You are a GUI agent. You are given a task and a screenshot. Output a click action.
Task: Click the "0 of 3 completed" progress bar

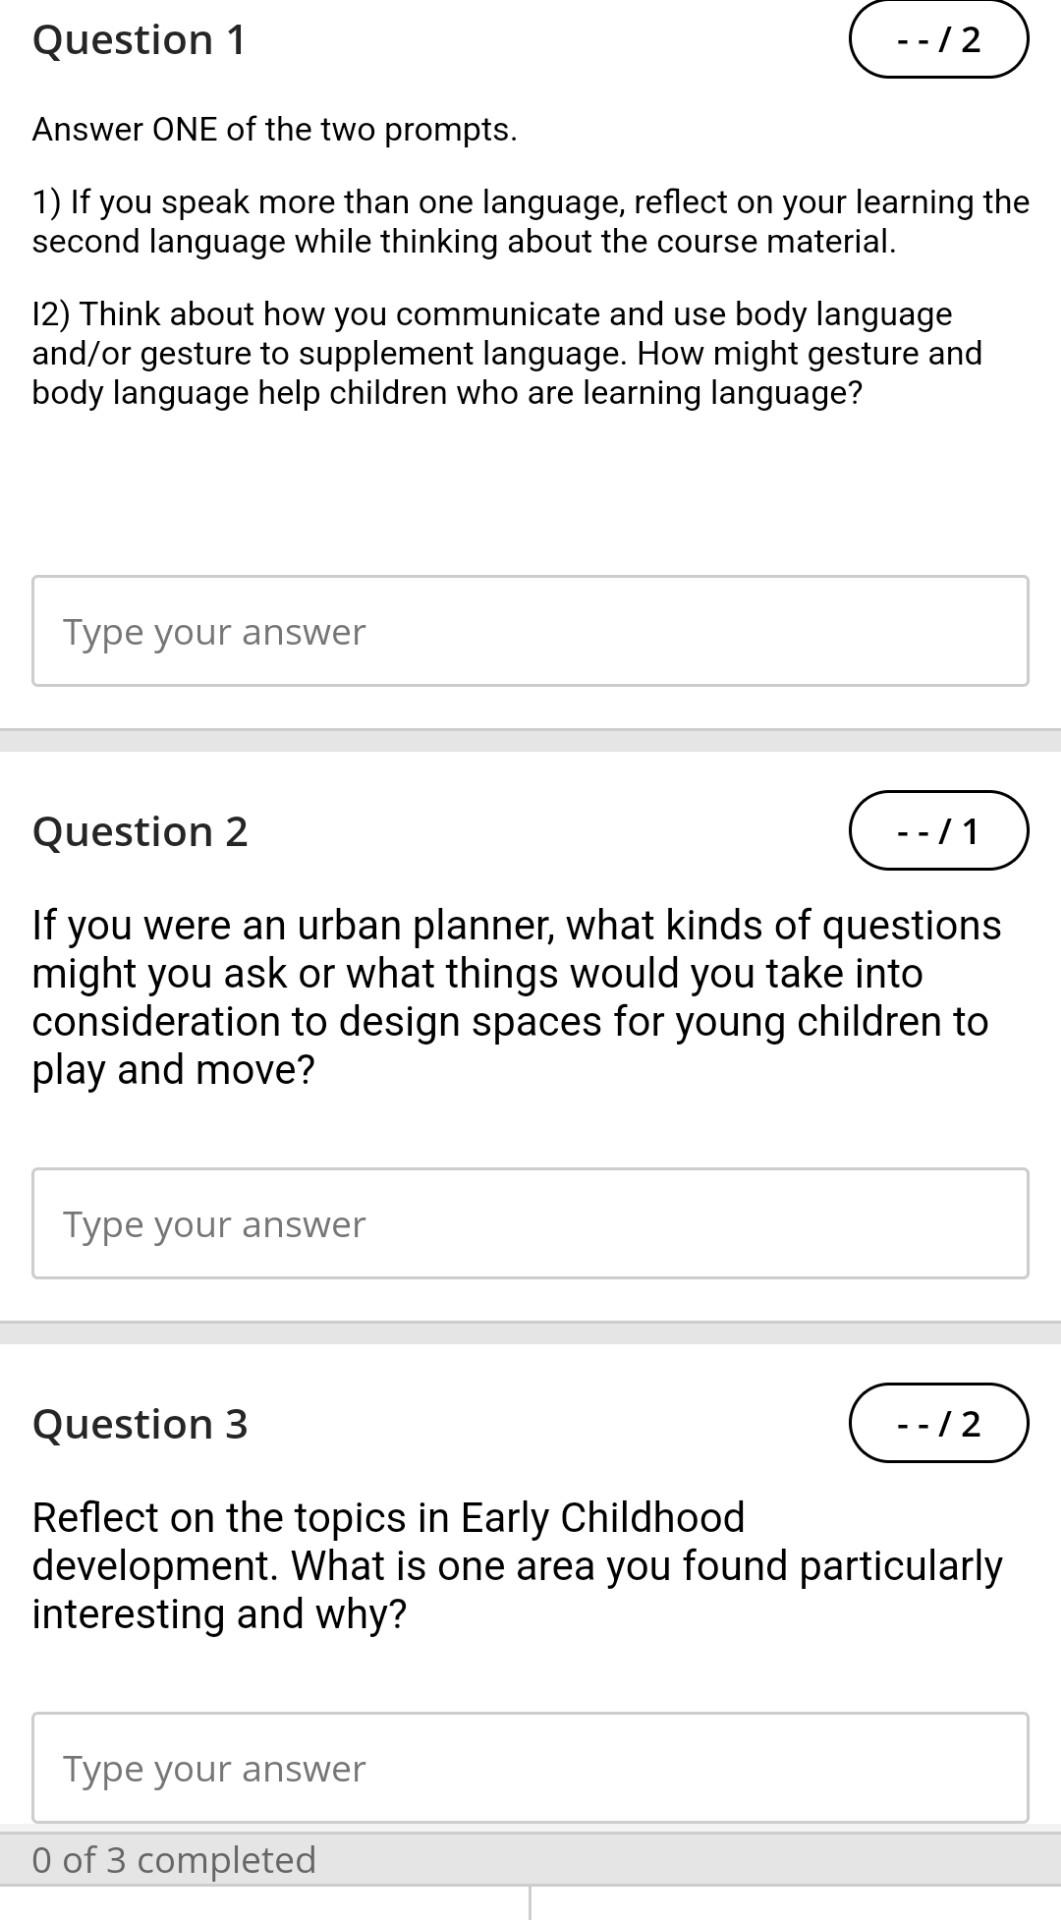click(x=530, y=1862)
